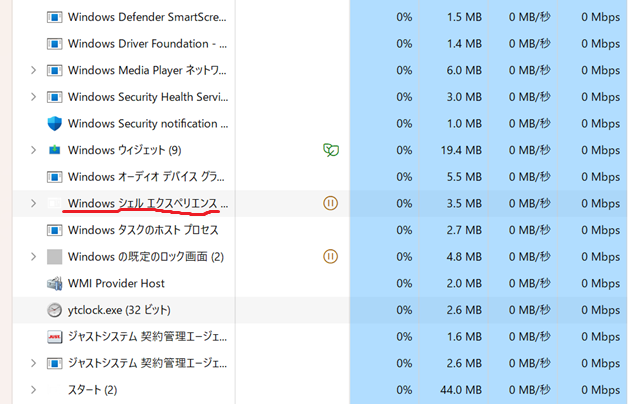Click the 0 Mbps network value for スタート row
The image size is (640, 404).
tap(601, 390)
